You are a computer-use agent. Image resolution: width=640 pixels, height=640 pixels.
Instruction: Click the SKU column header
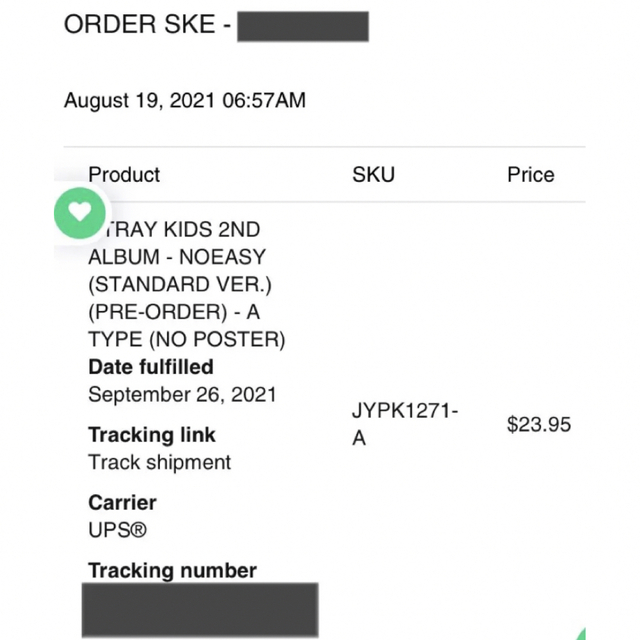(x=373, y=175)
